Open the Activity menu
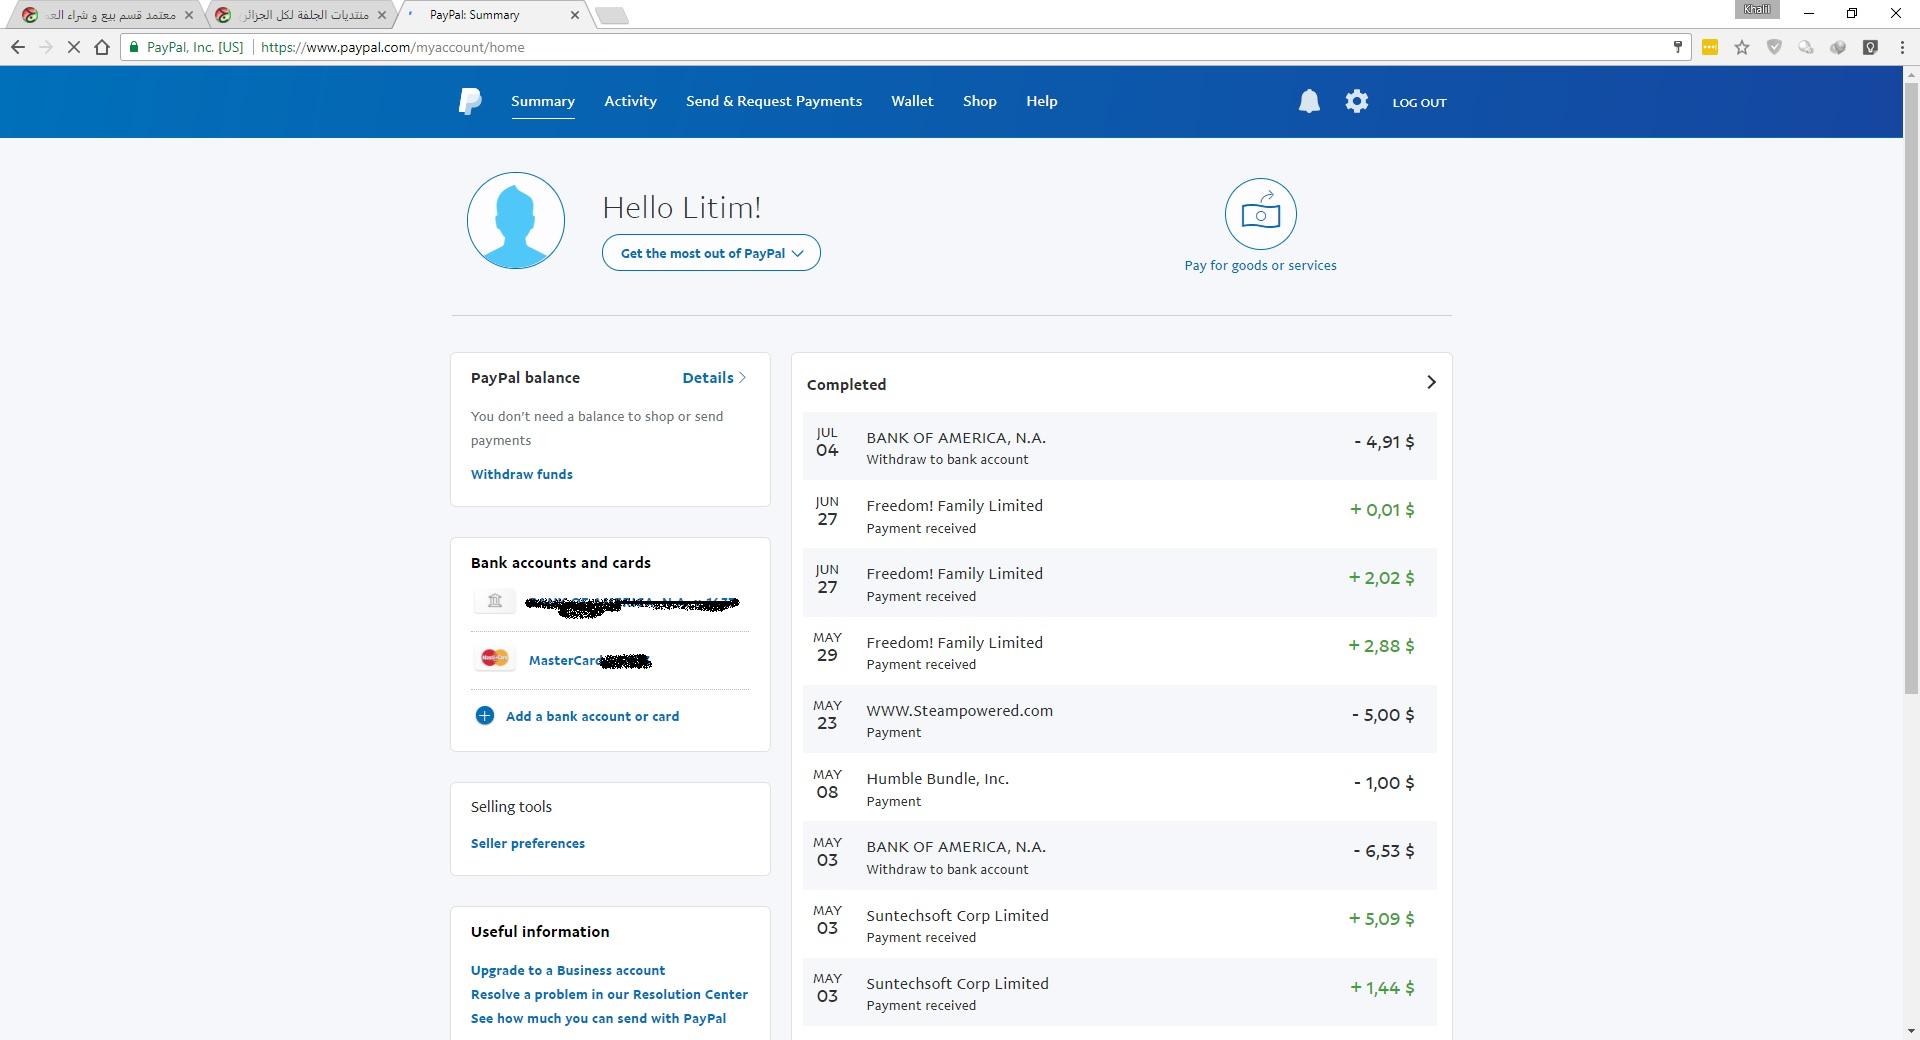 (x=630, y=101)
